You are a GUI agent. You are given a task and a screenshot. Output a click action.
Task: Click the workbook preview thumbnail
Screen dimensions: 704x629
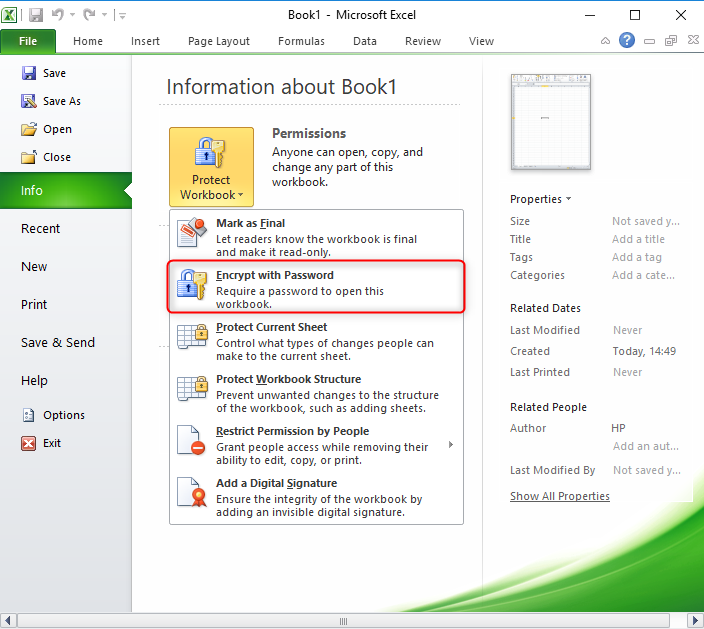point(550,122)
